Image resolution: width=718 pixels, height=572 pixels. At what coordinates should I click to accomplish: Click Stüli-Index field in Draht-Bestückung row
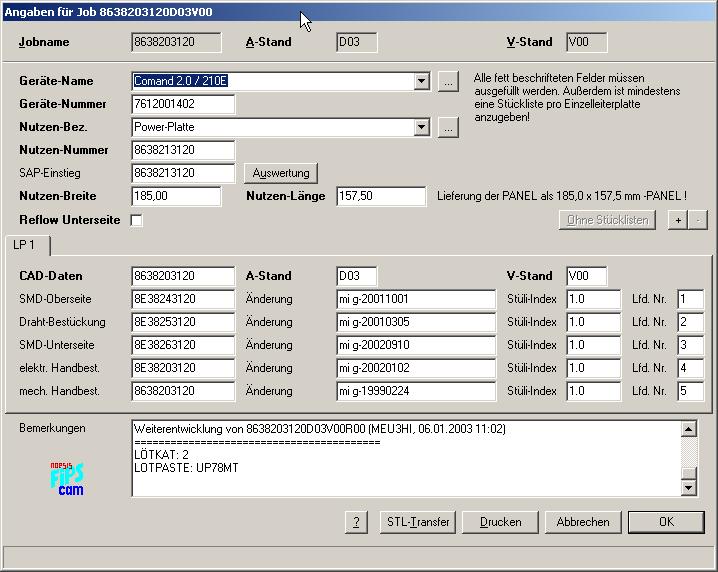tap(593, 322)
